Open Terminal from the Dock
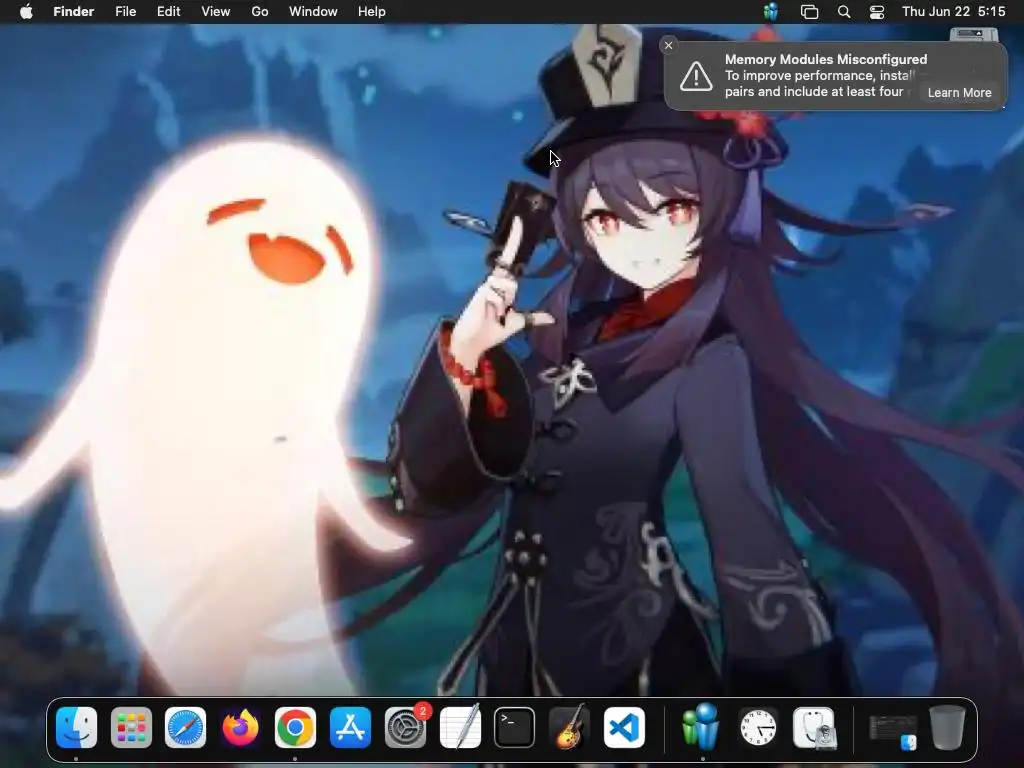This screenshot has height=768, width=1024. (x=515, y=728)
